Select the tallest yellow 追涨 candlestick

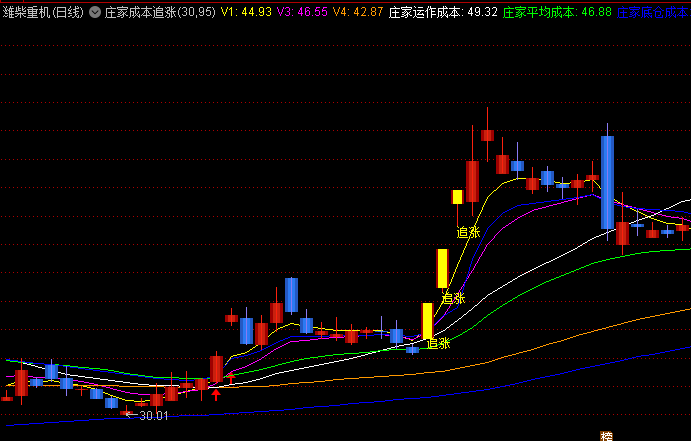pyautogui.click(x=442, y=268)
